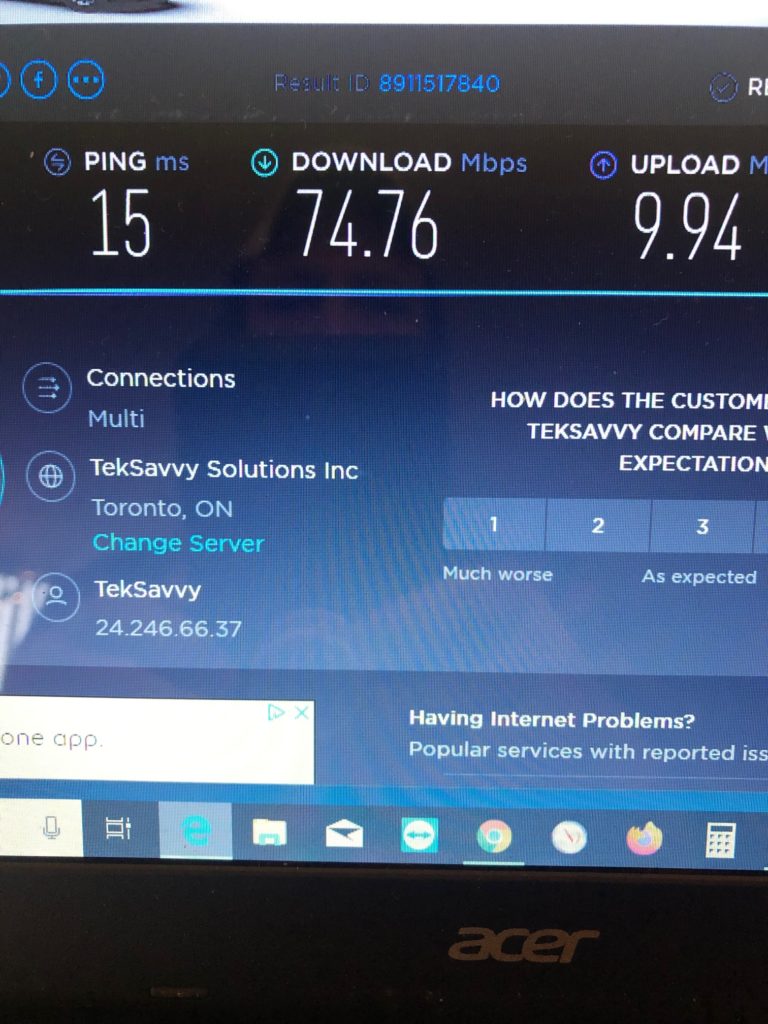Close the advertisement with the X
The width and height of the screenshot is (768, 1024).
click(301, 712)
